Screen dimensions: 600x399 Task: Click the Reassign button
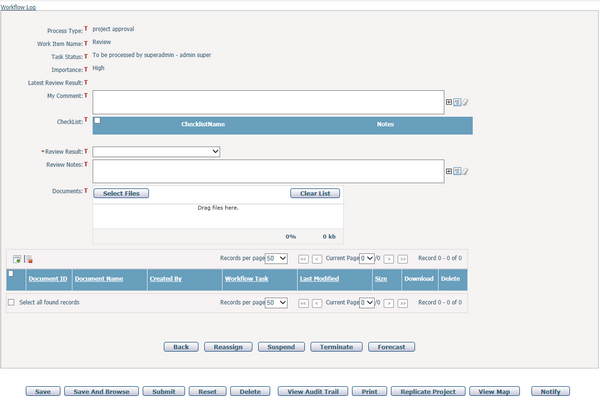tap(228, 347)
